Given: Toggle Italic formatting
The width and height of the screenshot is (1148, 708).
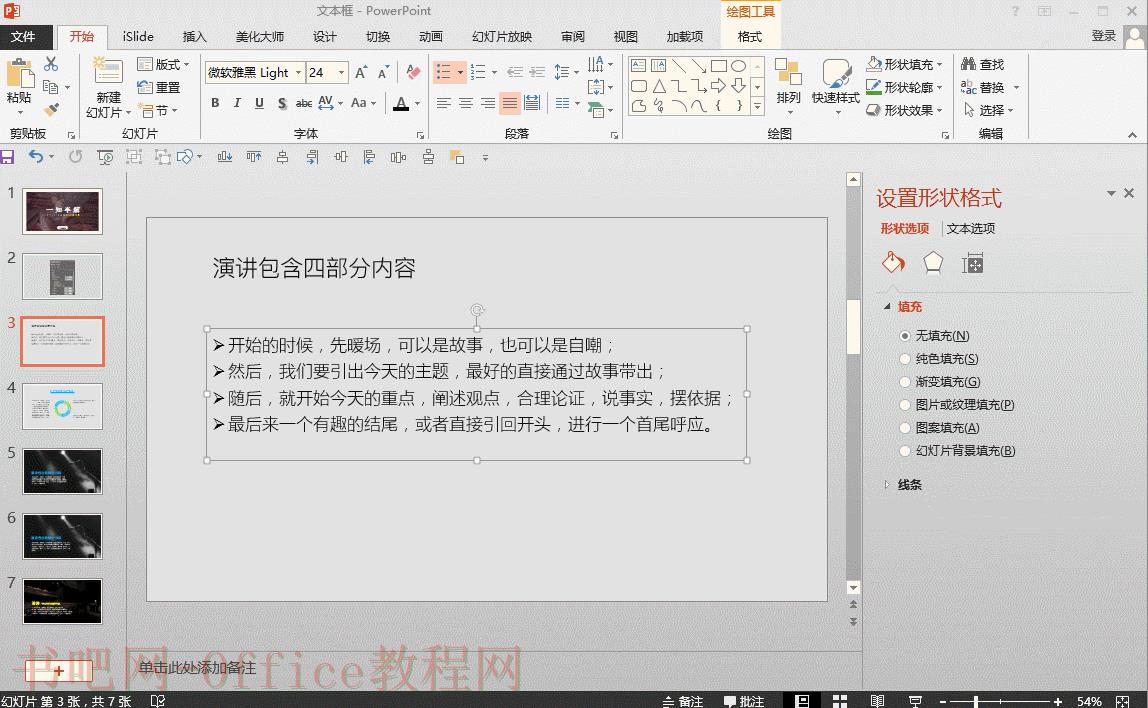Looking at the screenshot, I should pos(237,103).
